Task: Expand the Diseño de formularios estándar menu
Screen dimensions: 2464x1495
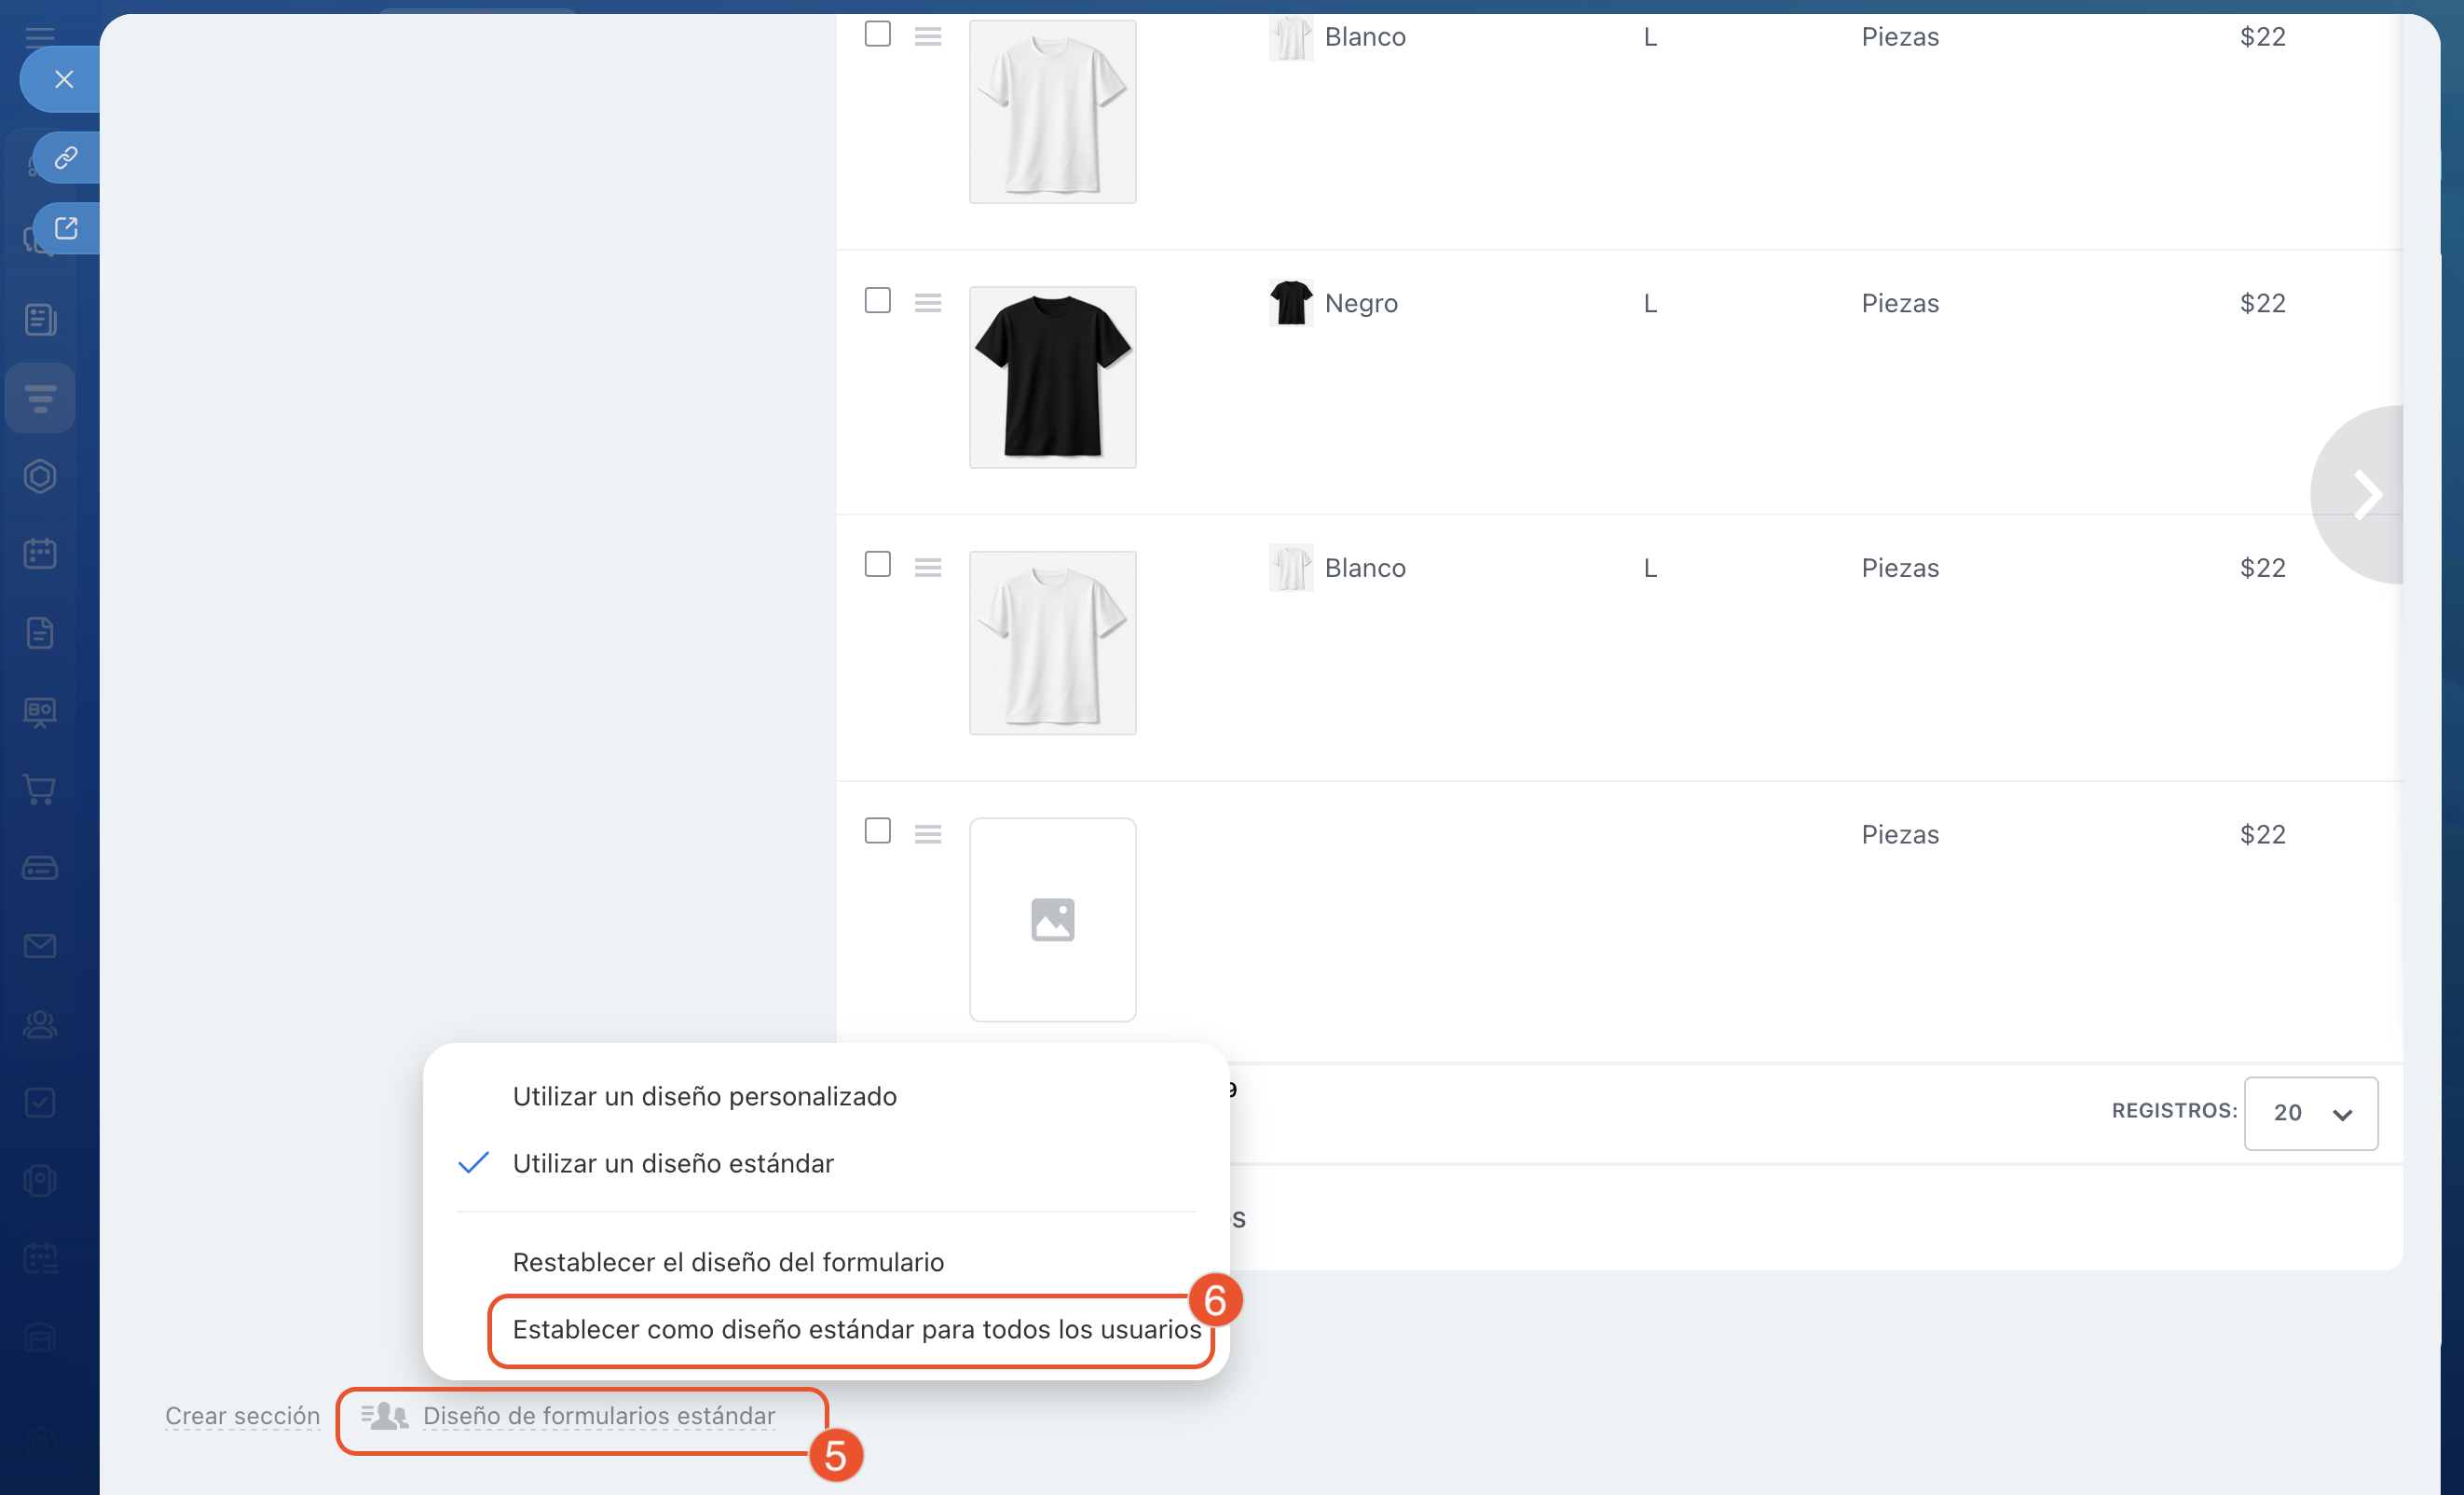Action: [x=598, y=1415]
